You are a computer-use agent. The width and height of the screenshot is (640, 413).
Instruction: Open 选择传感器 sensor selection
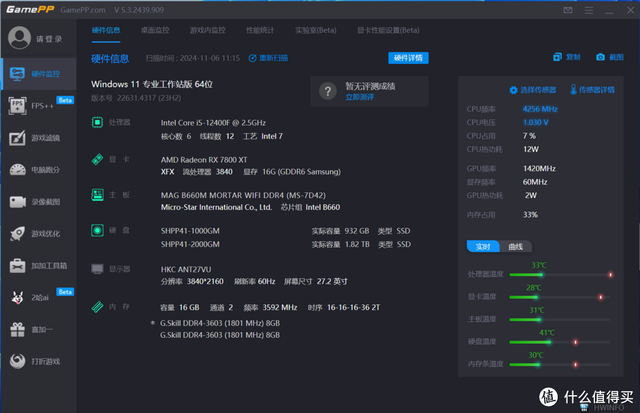[x=533, y=90]
